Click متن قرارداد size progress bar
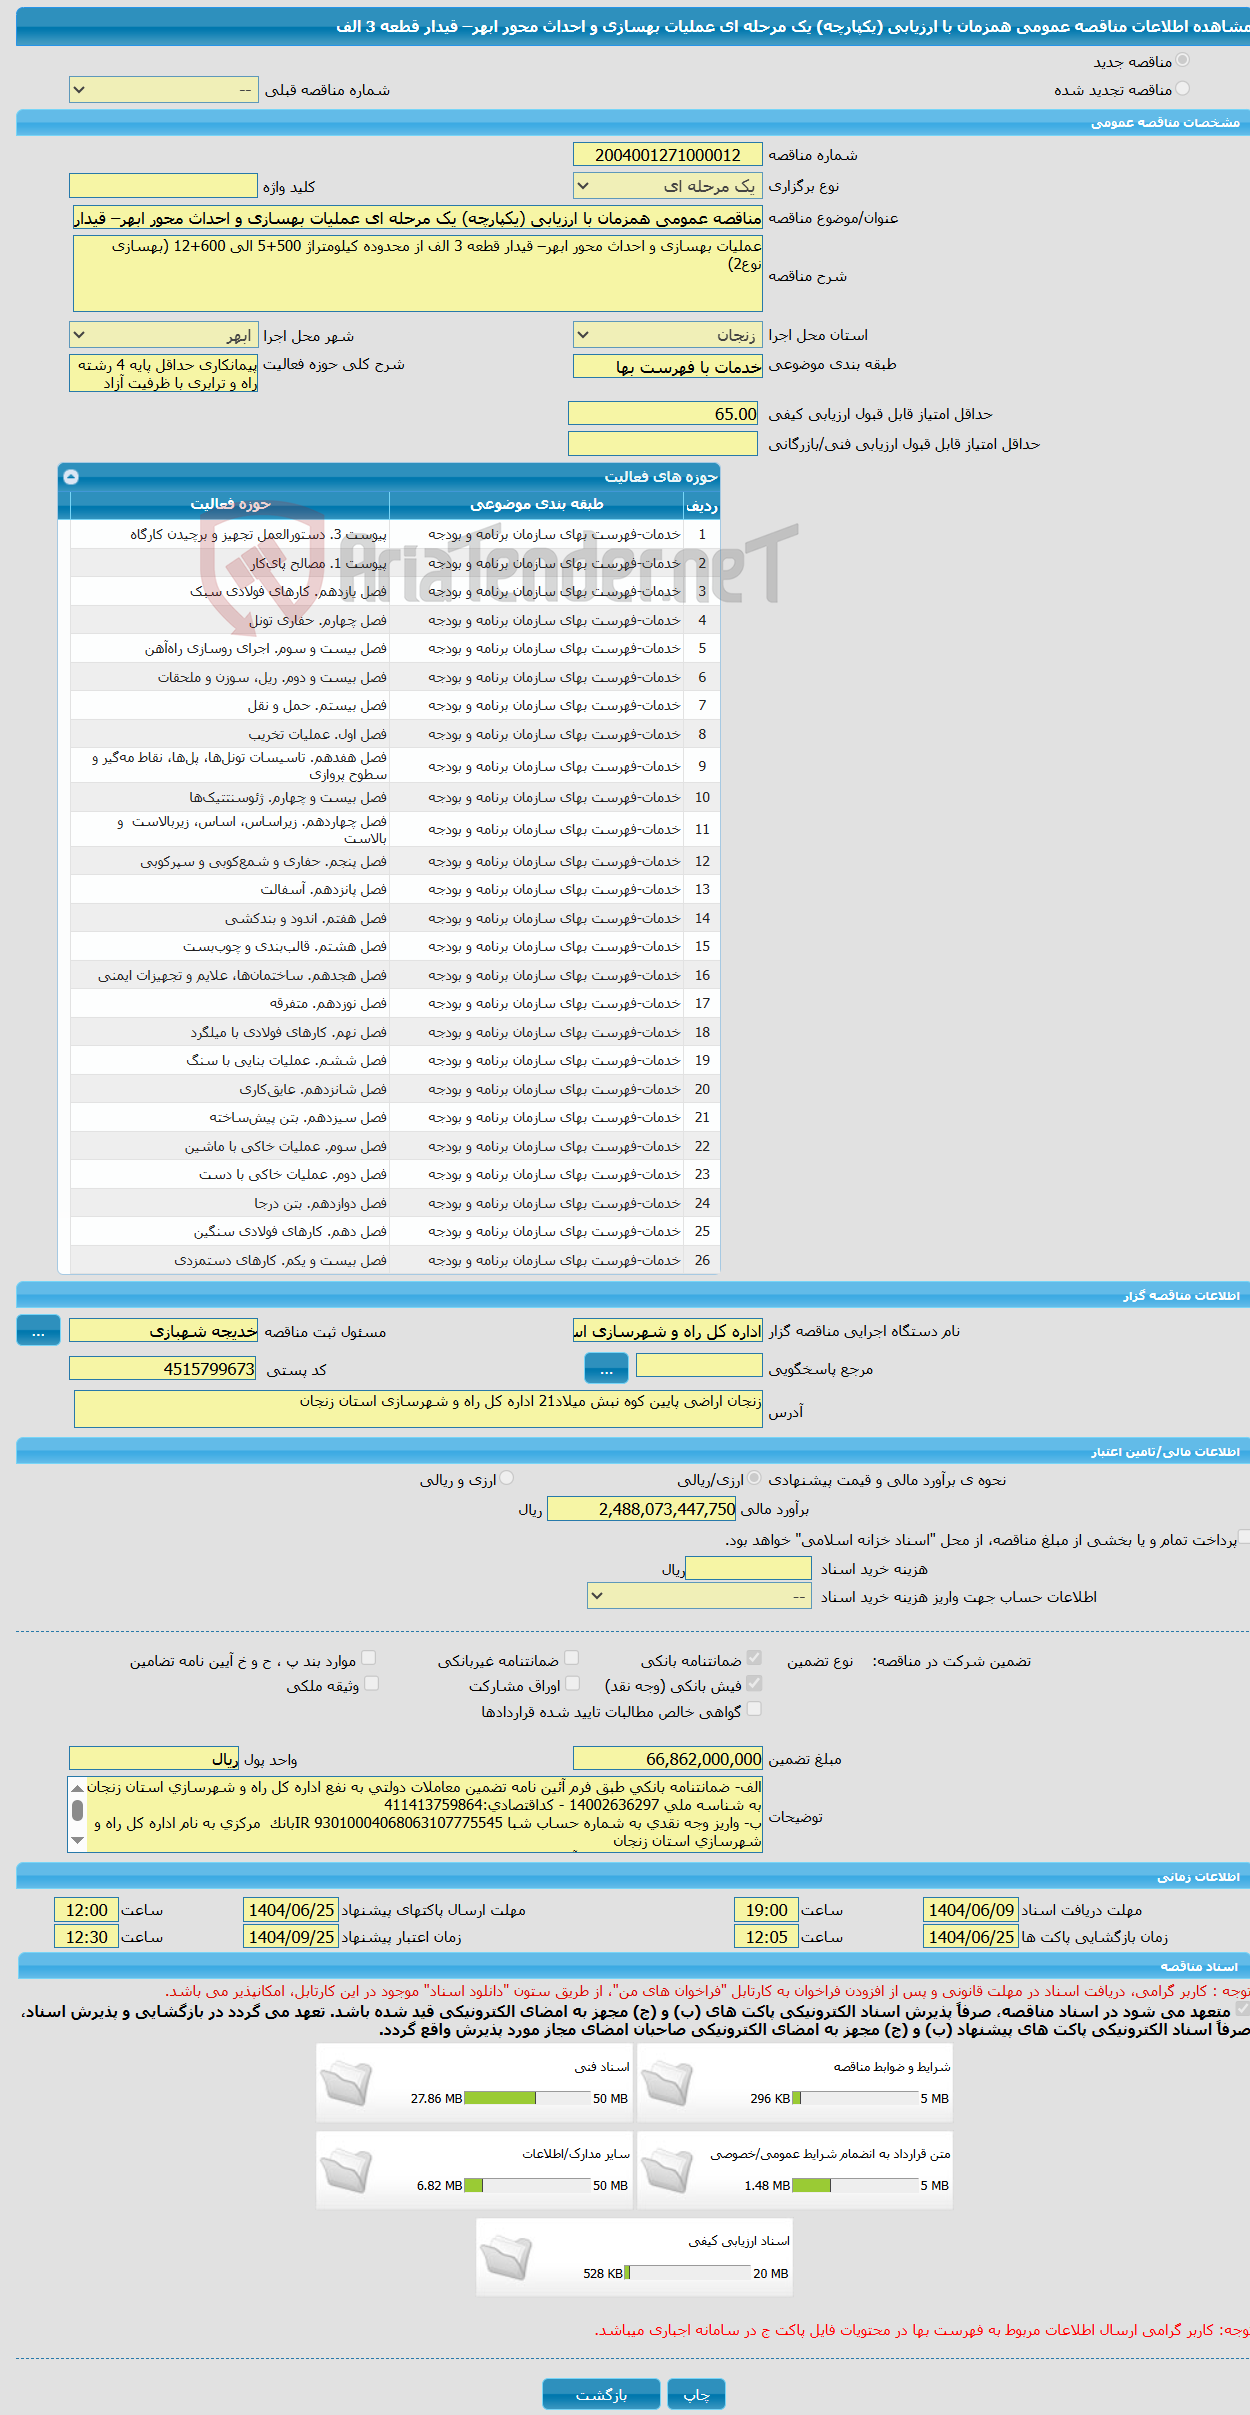This screenshot has height=2415, width=1250. [855, 2185]
